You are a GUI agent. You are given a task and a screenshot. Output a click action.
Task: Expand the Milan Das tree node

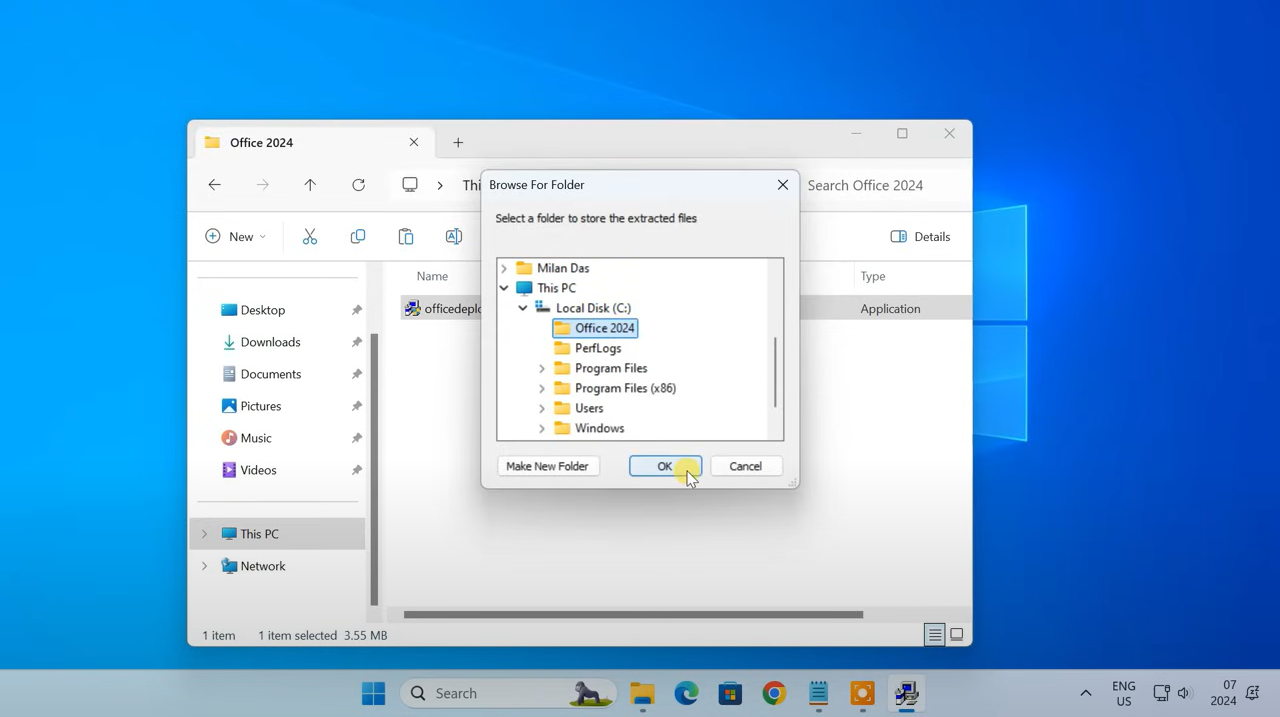click(504, 268)
